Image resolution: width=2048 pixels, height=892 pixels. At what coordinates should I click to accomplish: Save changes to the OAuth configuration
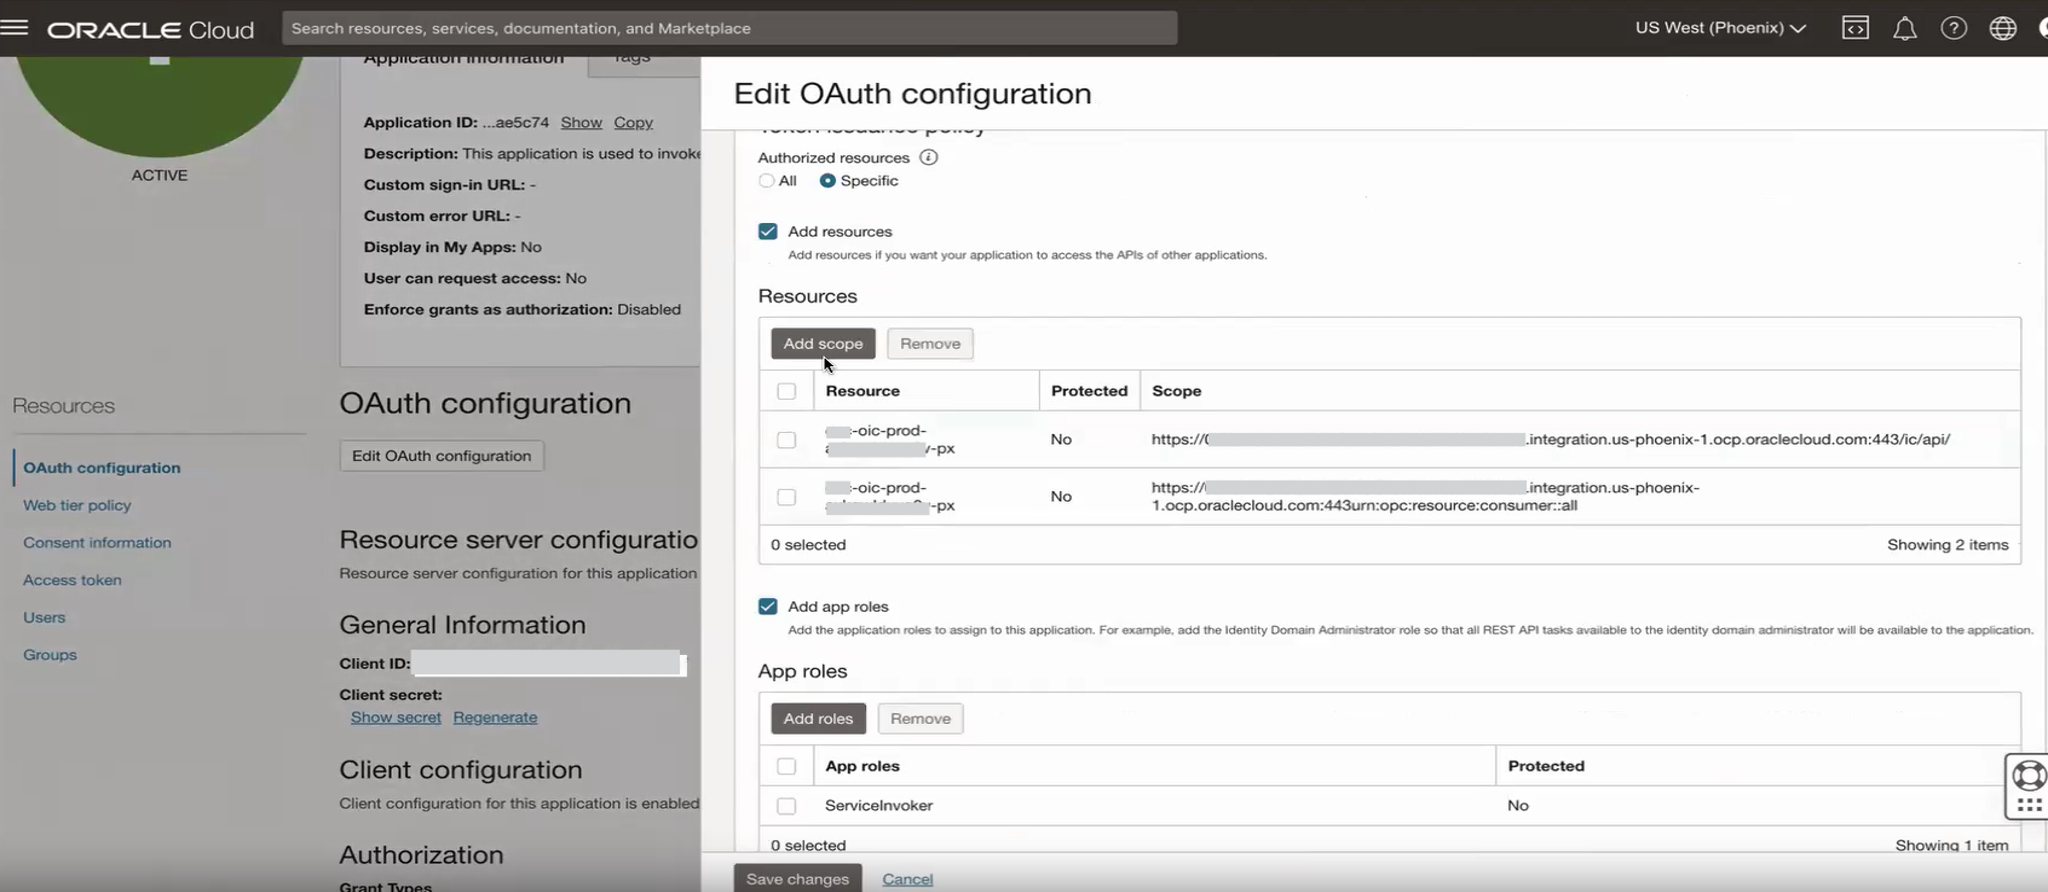pyautogui.click(x=798, y=879)
